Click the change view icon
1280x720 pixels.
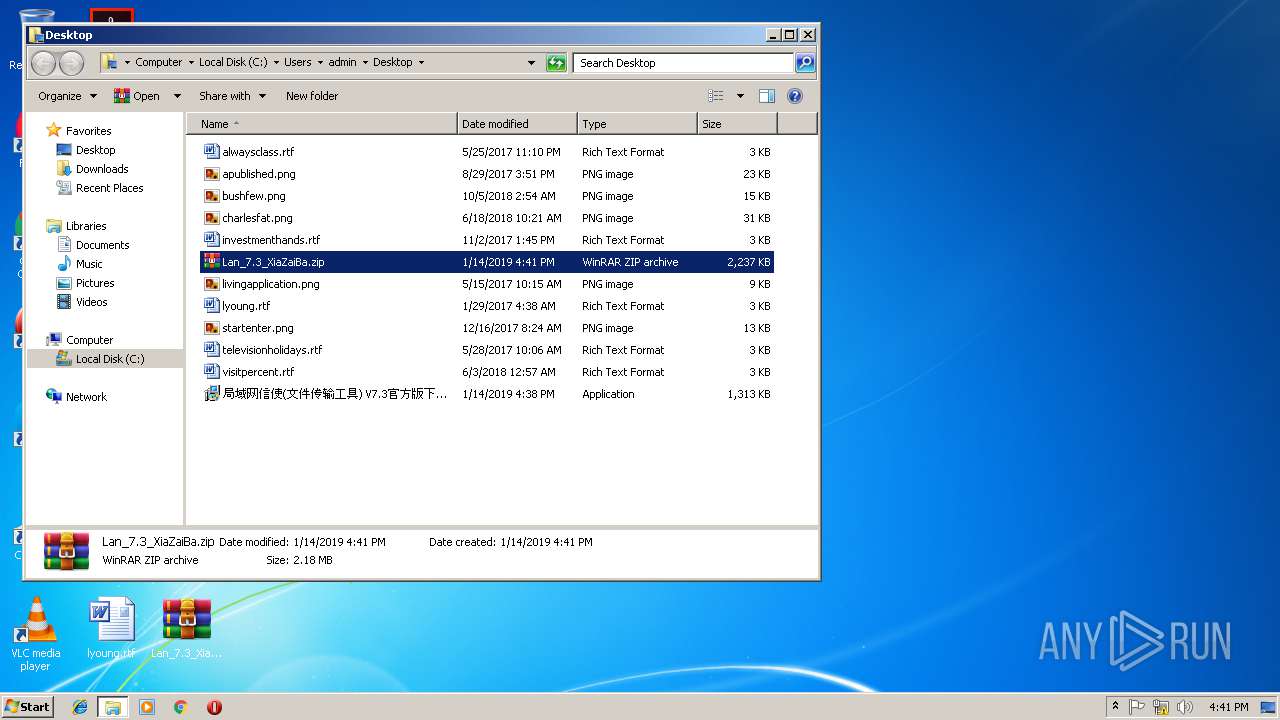716,96
